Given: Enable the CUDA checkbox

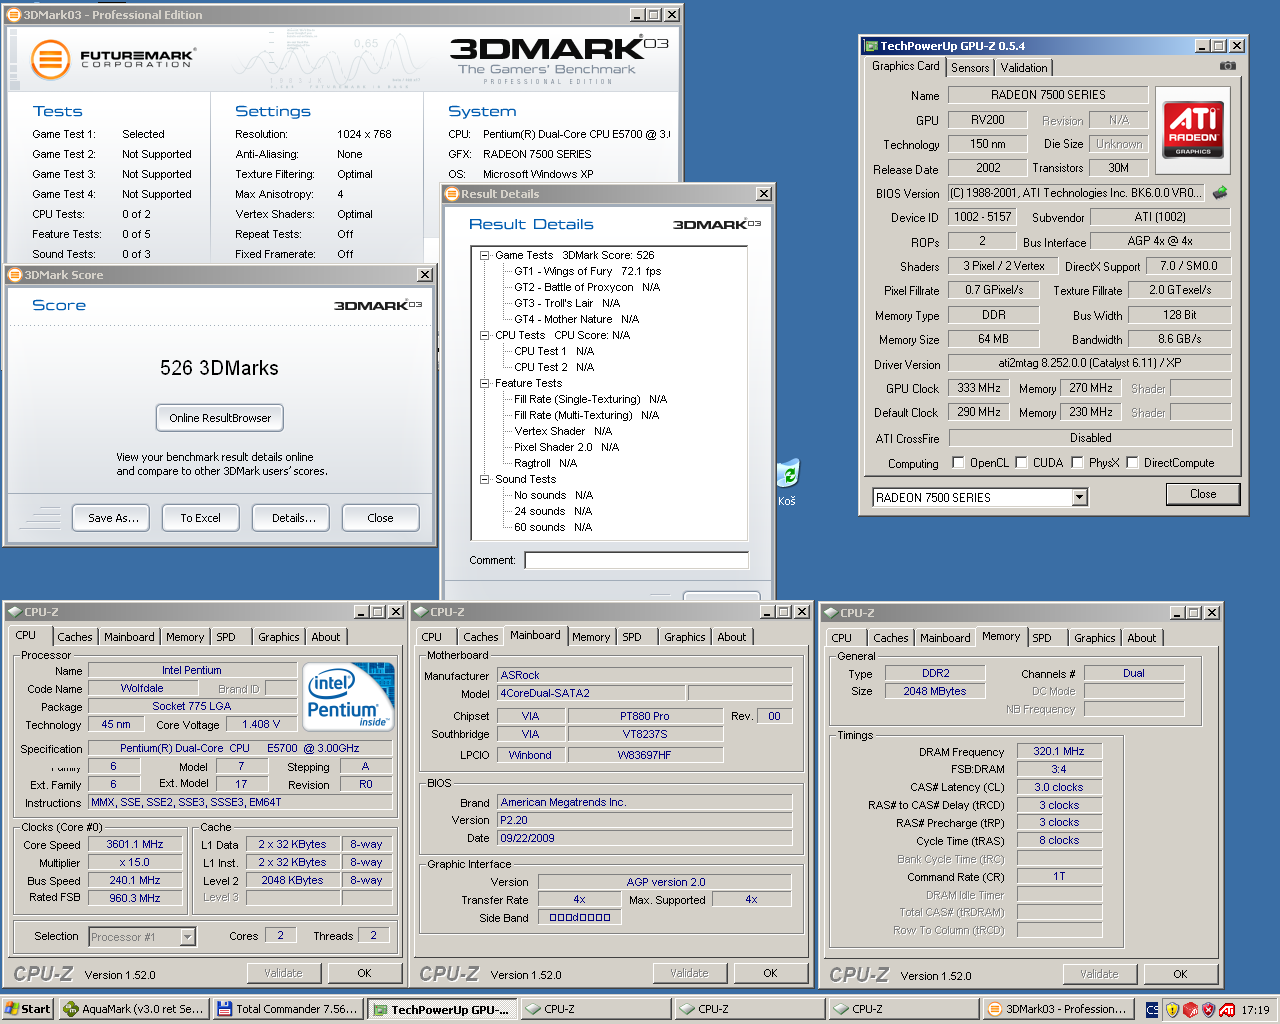Looking at the screenshot, I should [x=1021, y=462].
